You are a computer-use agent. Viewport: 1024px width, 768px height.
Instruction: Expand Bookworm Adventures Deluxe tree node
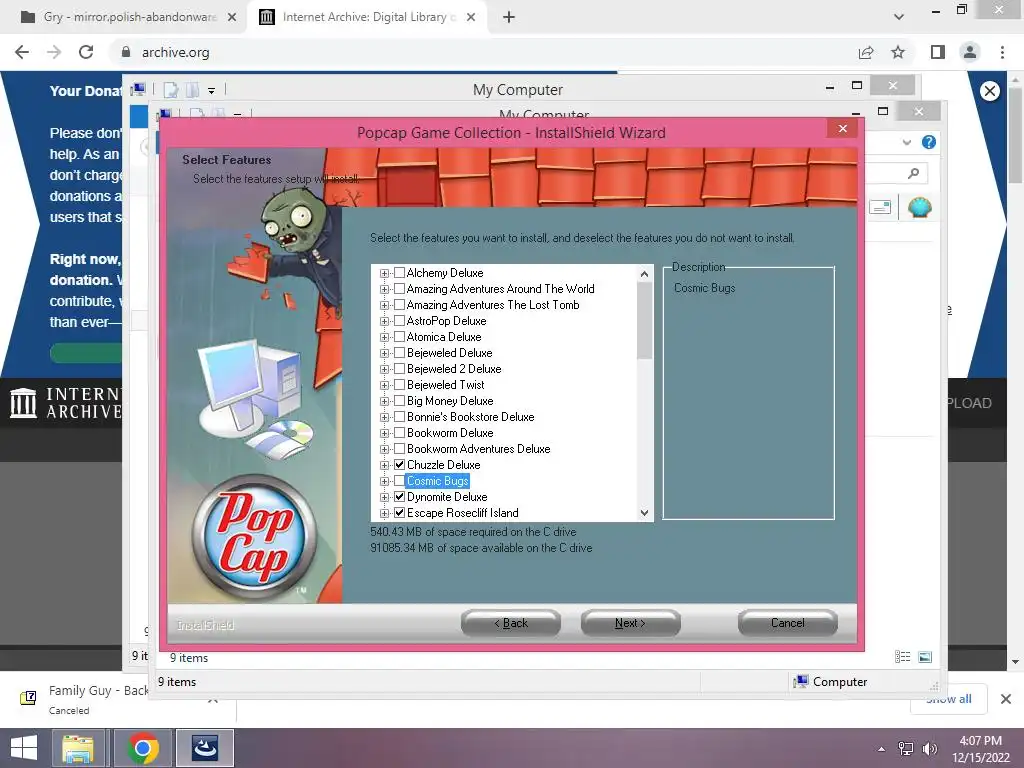coord(385,449)
